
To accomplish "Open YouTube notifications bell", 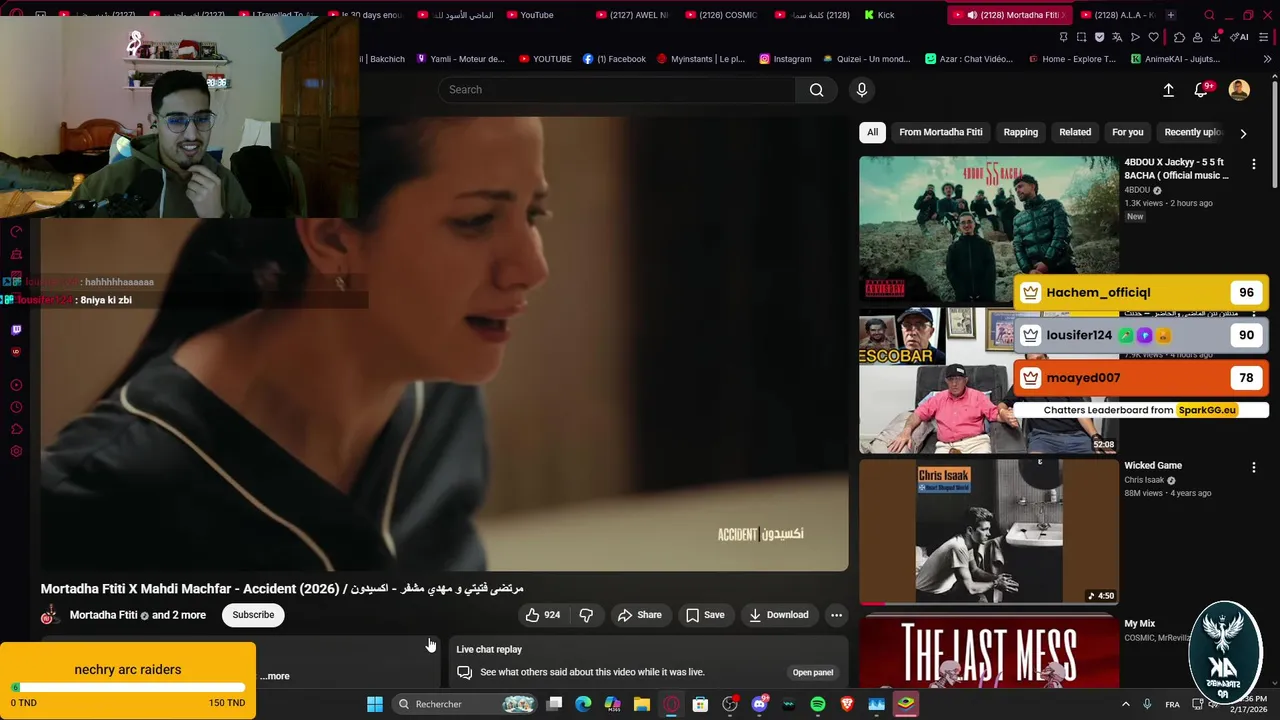I will 1202,90.
